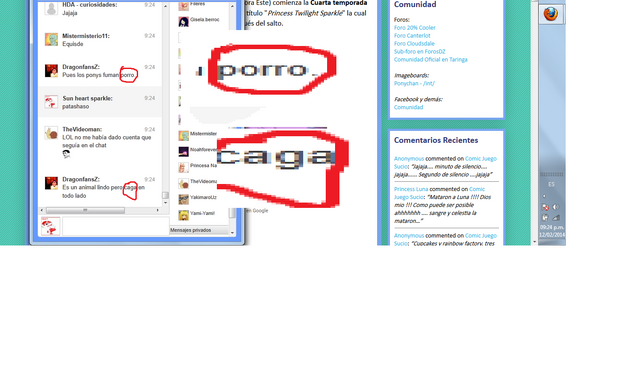Select Yami-Yami avatar in the user list
Screen dimensions: 640x391
184,215
